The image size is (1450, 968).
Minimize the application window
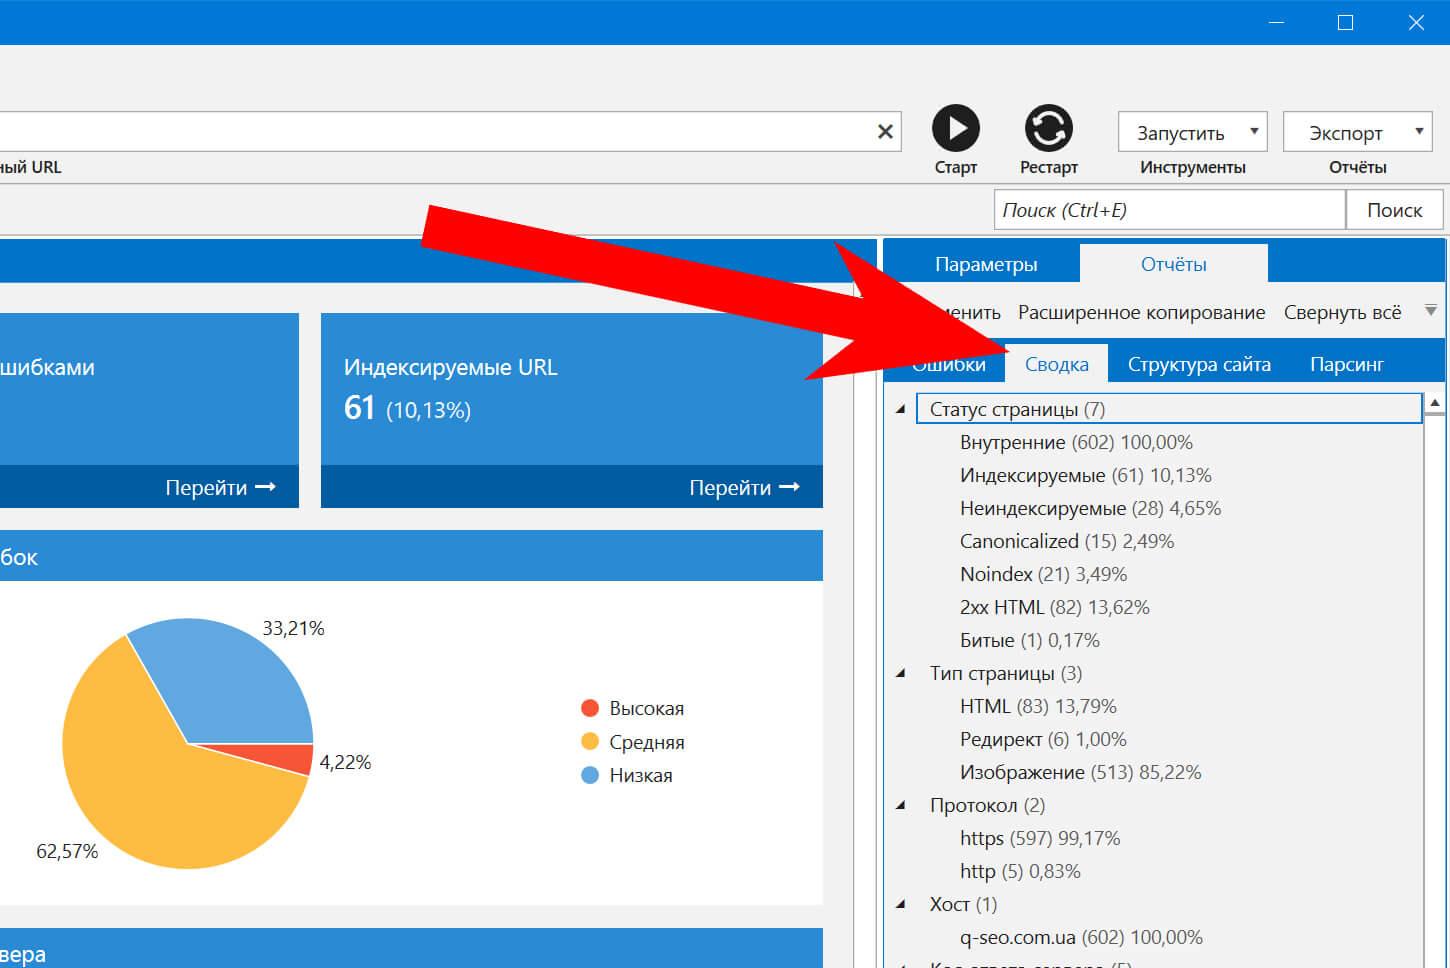(x=1275, y=23)
